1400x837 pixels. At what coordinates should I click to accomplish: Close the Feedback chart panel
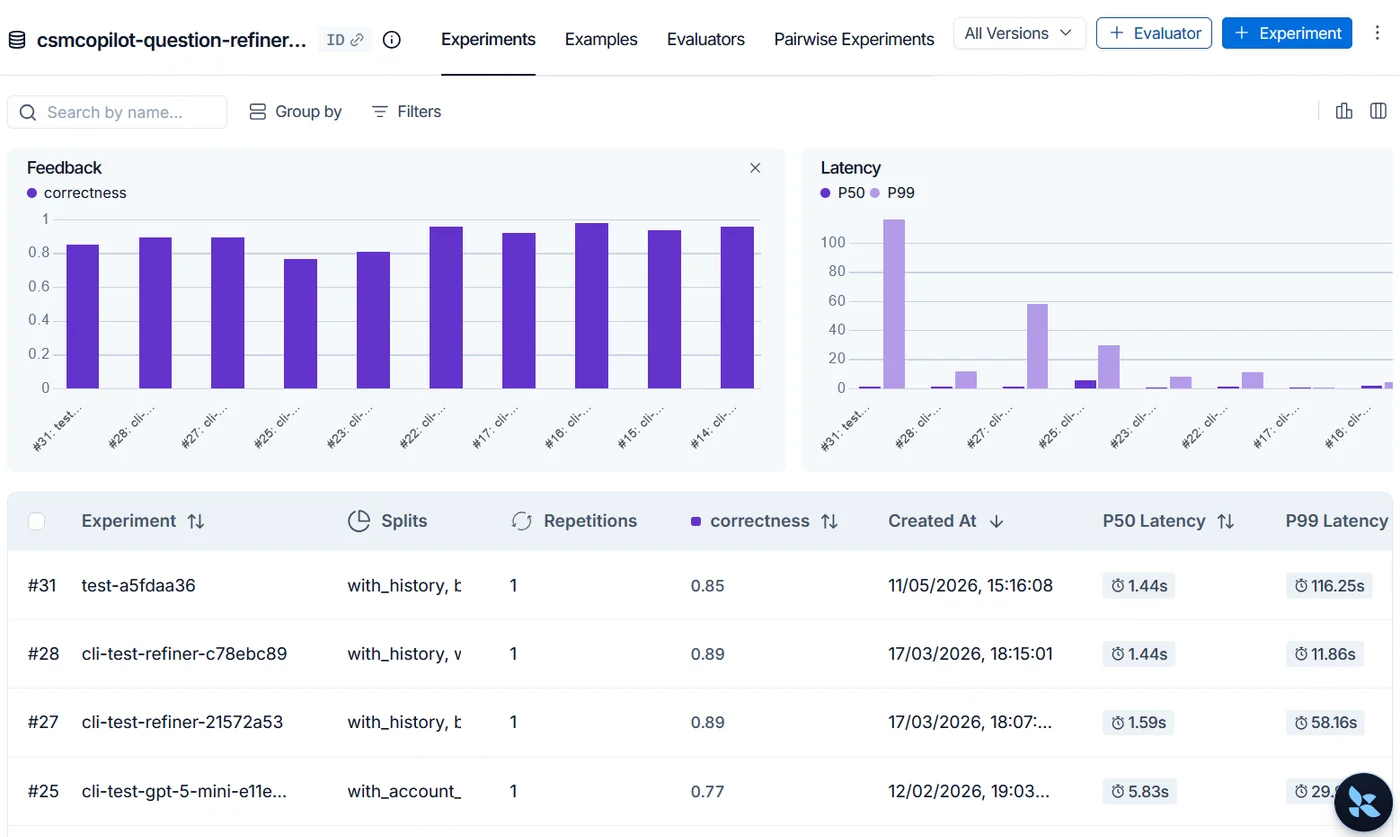point(755,168)
